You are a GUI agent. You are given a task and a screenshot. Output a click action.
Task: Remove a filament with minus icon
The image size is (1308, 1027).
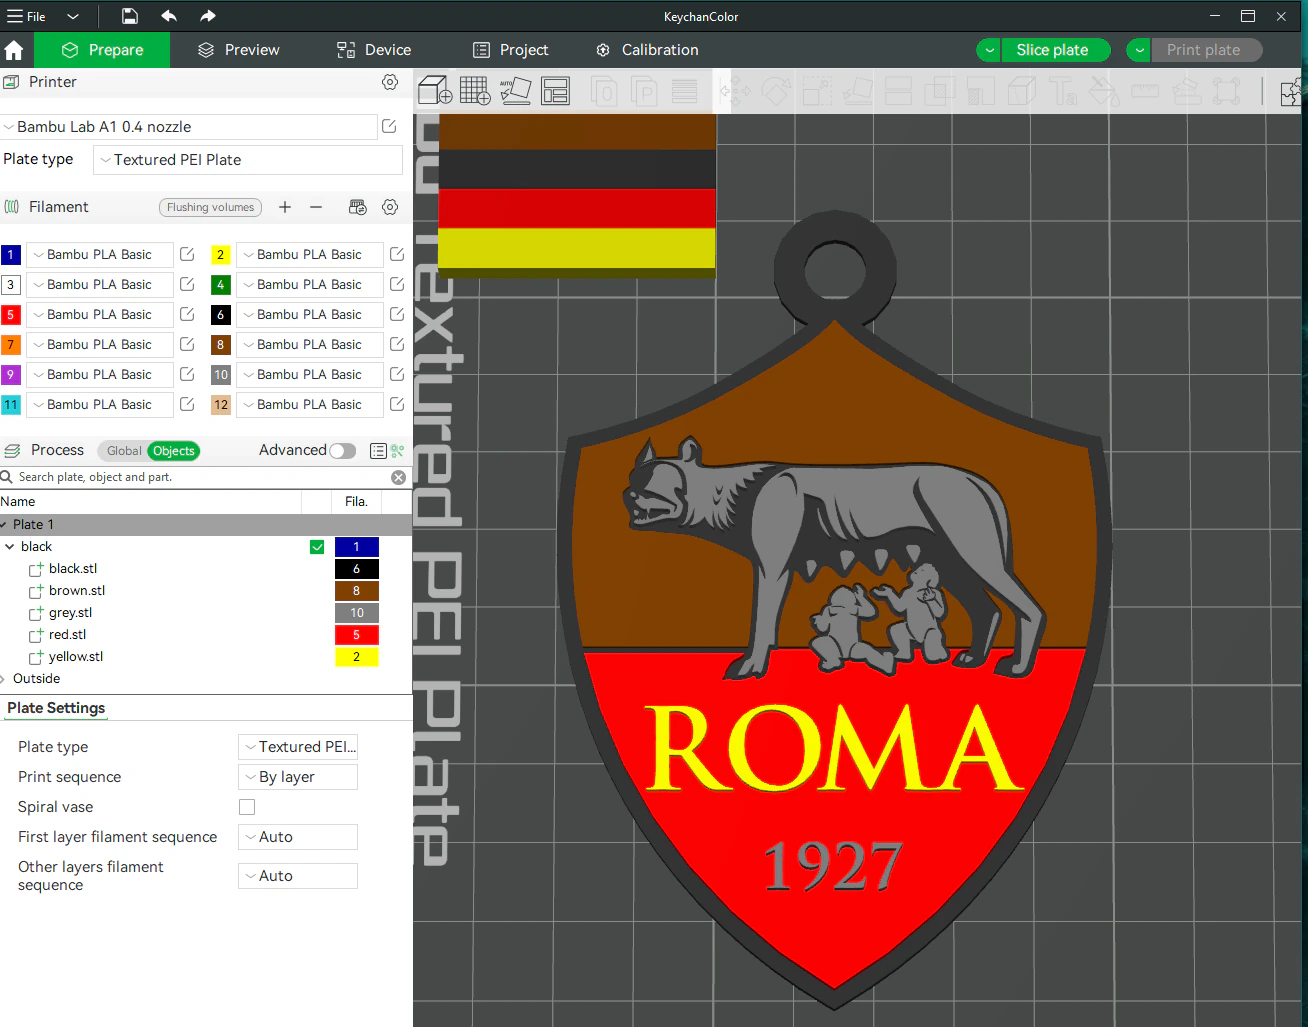click(316, 207)
